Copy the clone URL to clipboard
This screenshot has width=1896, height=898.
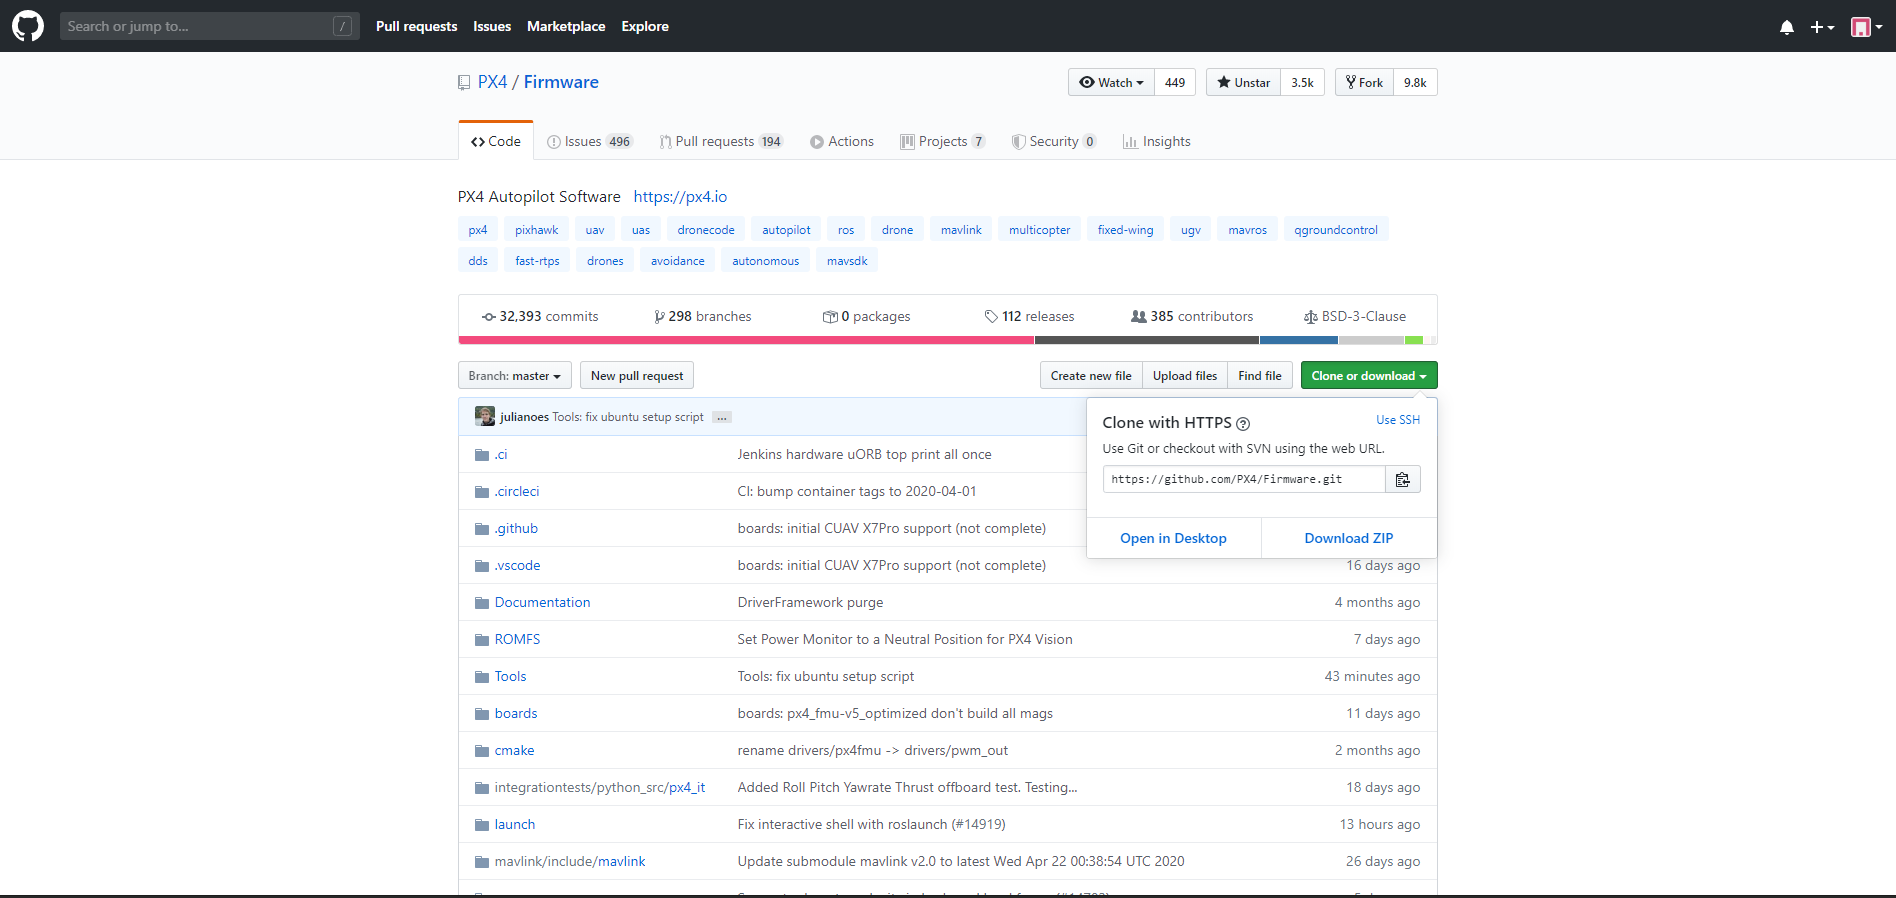coord(1402,480)
